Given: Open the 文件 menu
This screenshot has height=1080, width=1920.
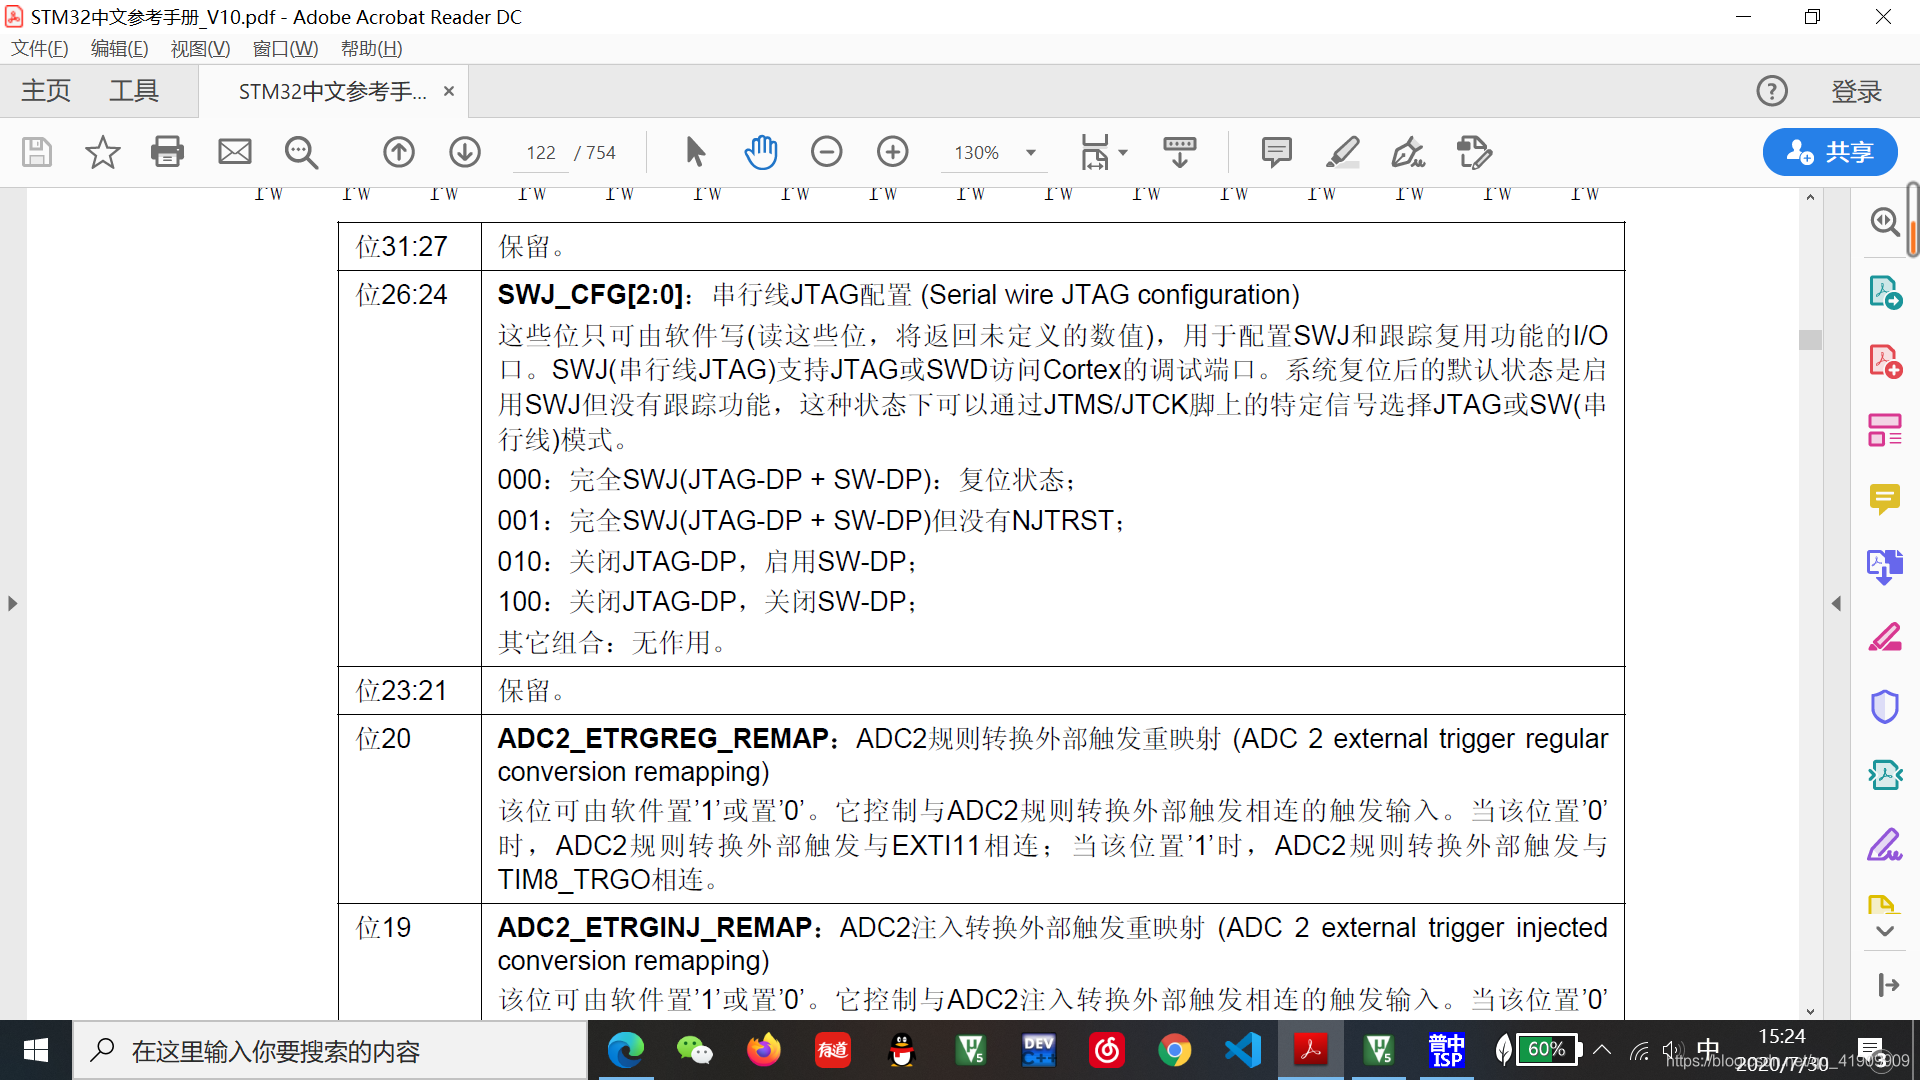Looking at the screenshot, I should (x=40, y=49).
